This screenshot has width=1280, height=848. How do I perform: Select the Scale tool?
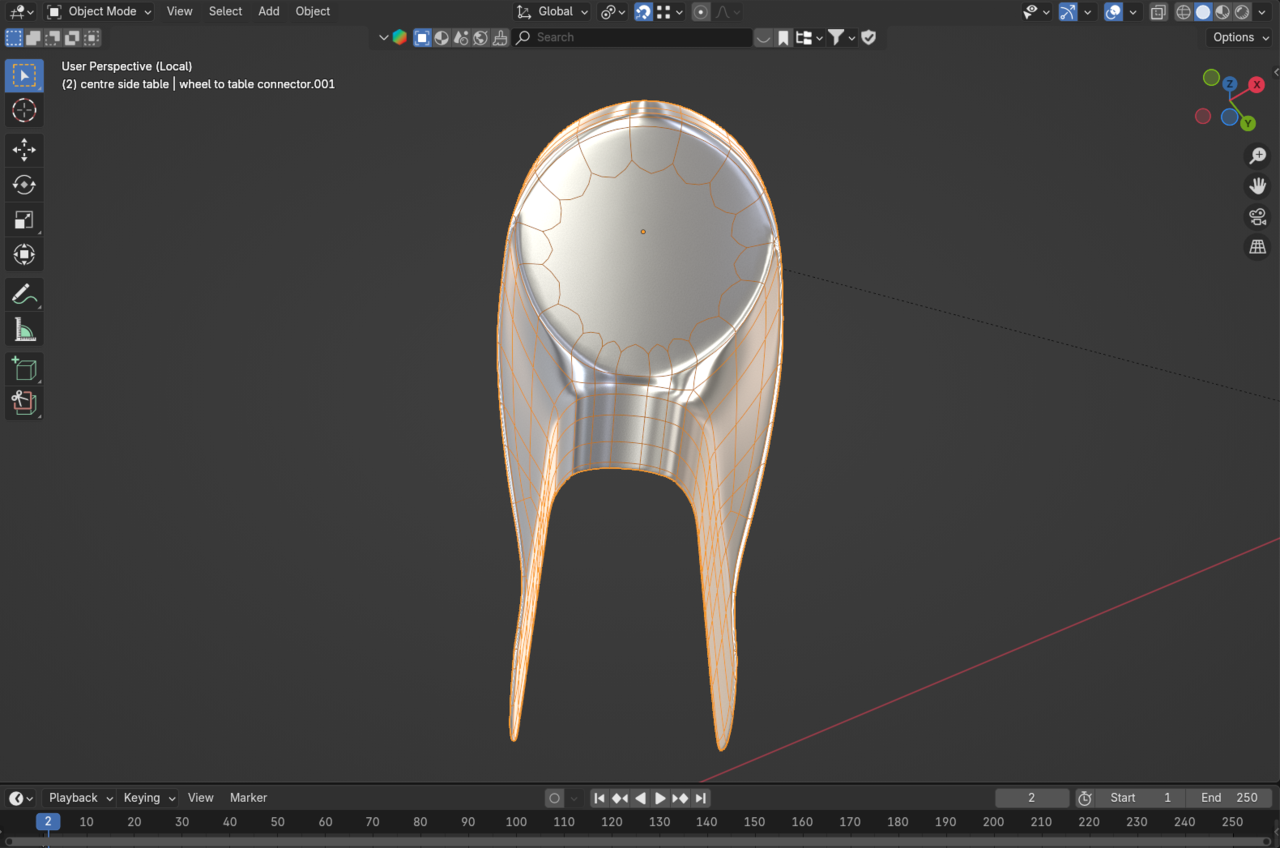24,219
